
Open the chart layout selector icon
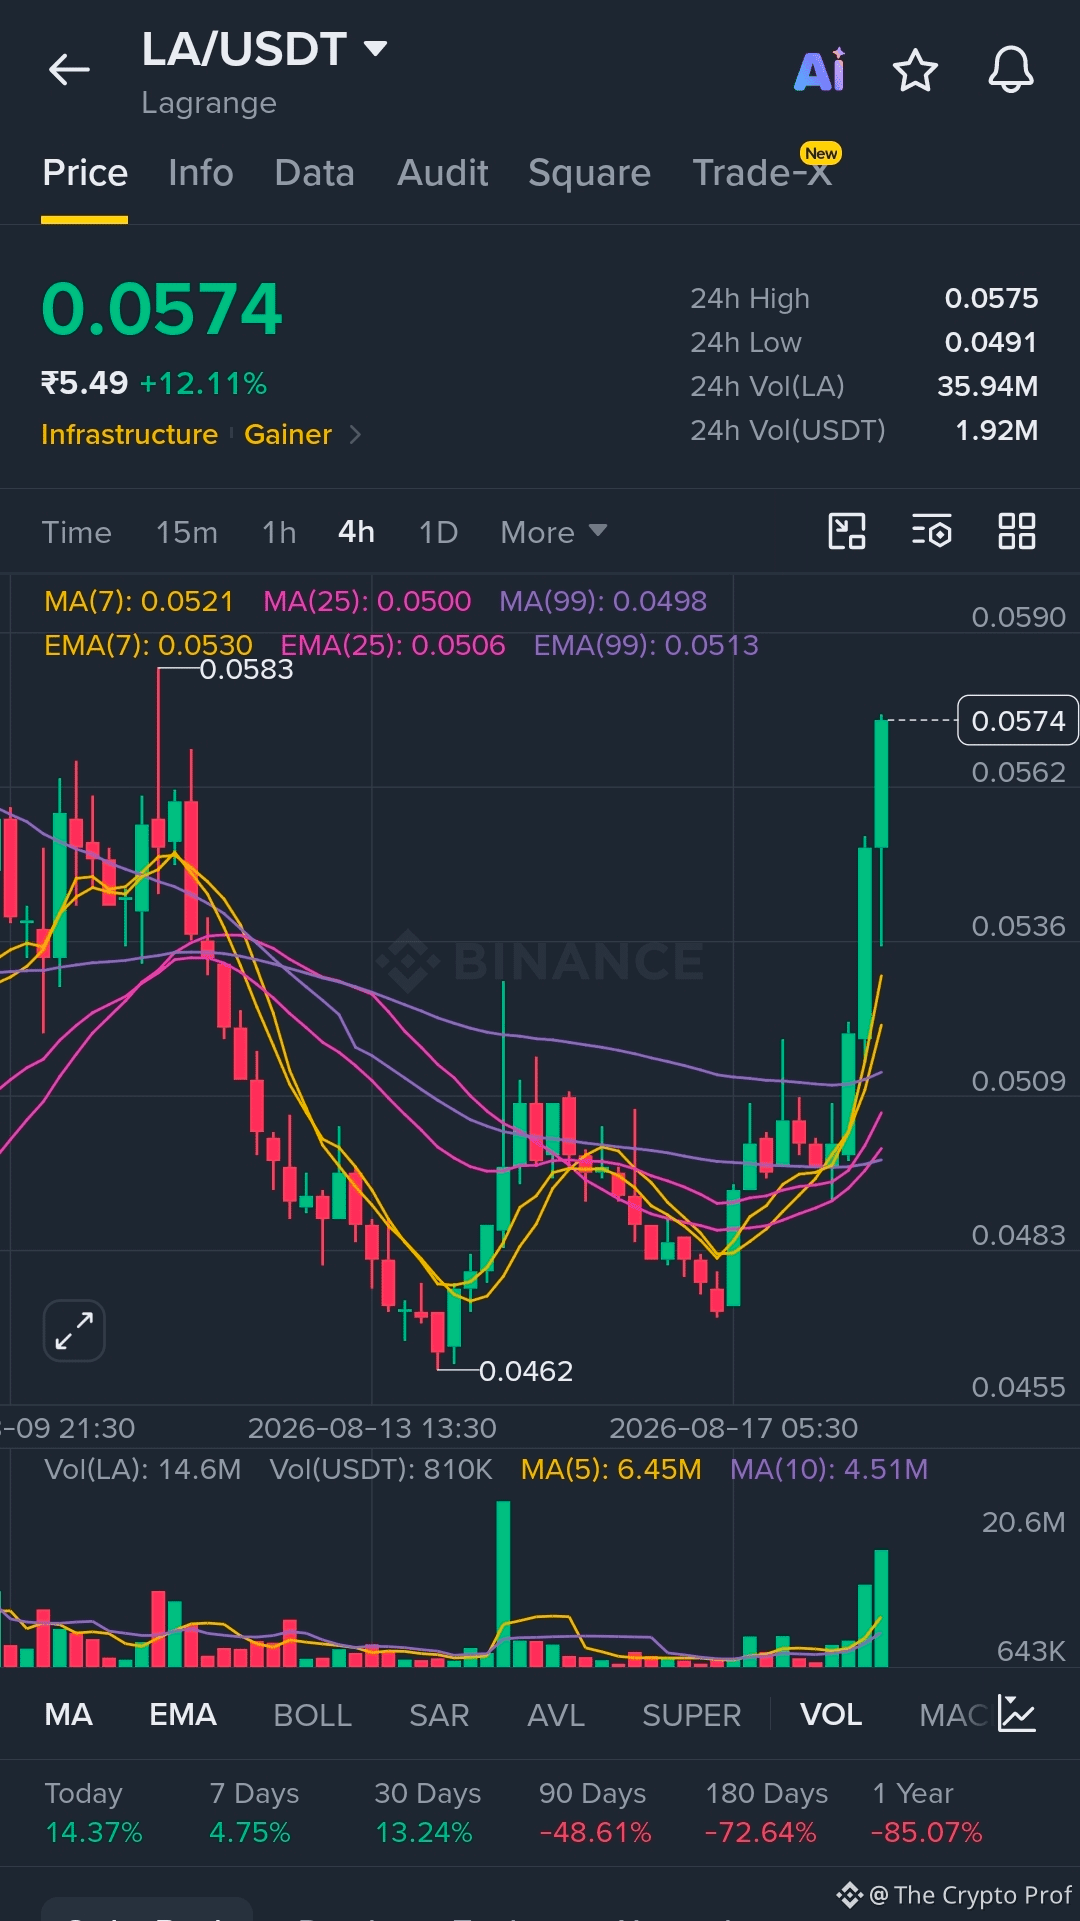[847, 531]
